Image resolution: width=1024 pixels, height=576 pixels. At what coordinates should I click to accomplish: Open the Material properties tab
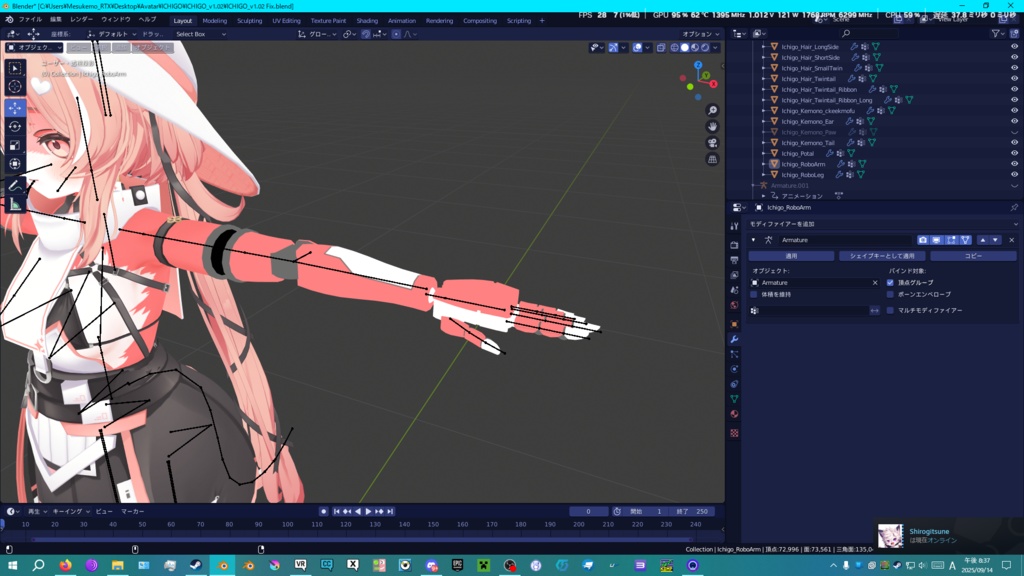coord(734,414)
